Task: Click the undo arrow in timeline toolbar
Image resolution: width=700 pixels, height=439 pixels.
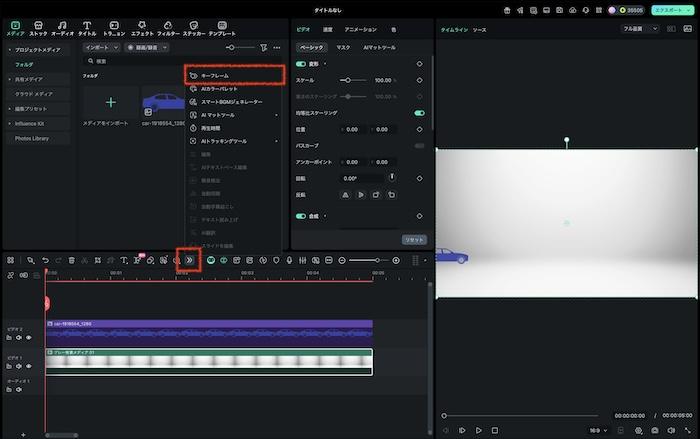Action: point(45,260)
